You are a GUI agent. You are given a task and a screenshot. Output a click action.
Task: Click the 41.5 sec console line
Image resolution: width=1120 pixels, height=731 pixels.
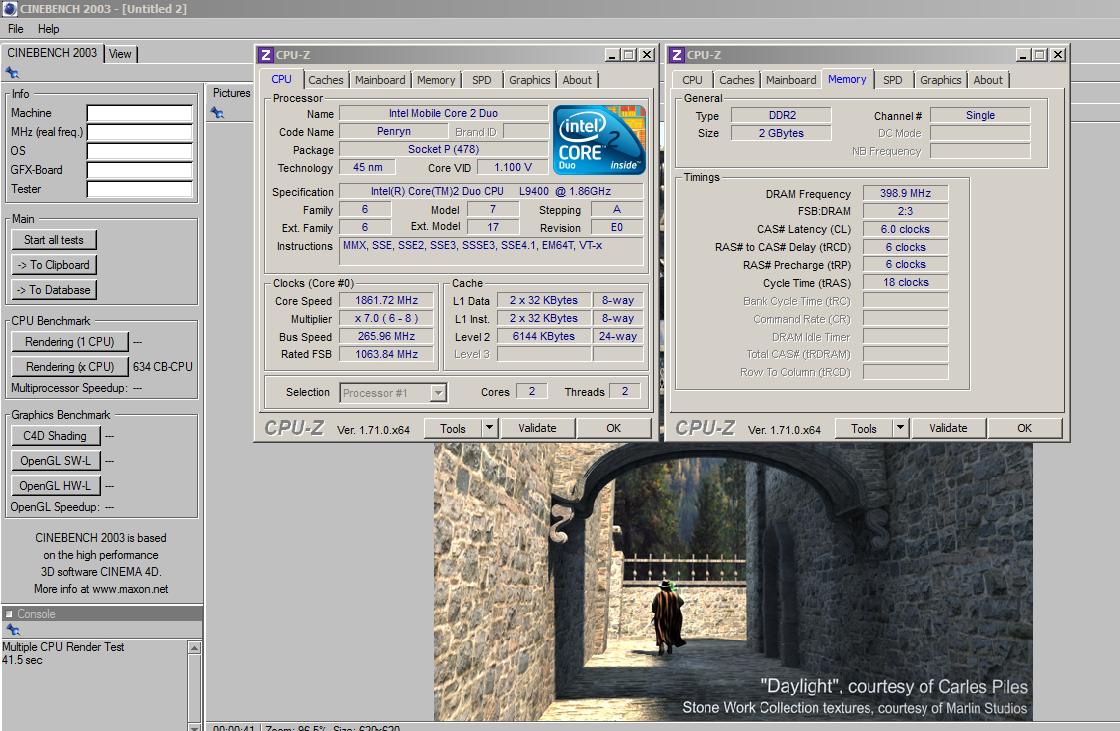[x=22, y=660]
